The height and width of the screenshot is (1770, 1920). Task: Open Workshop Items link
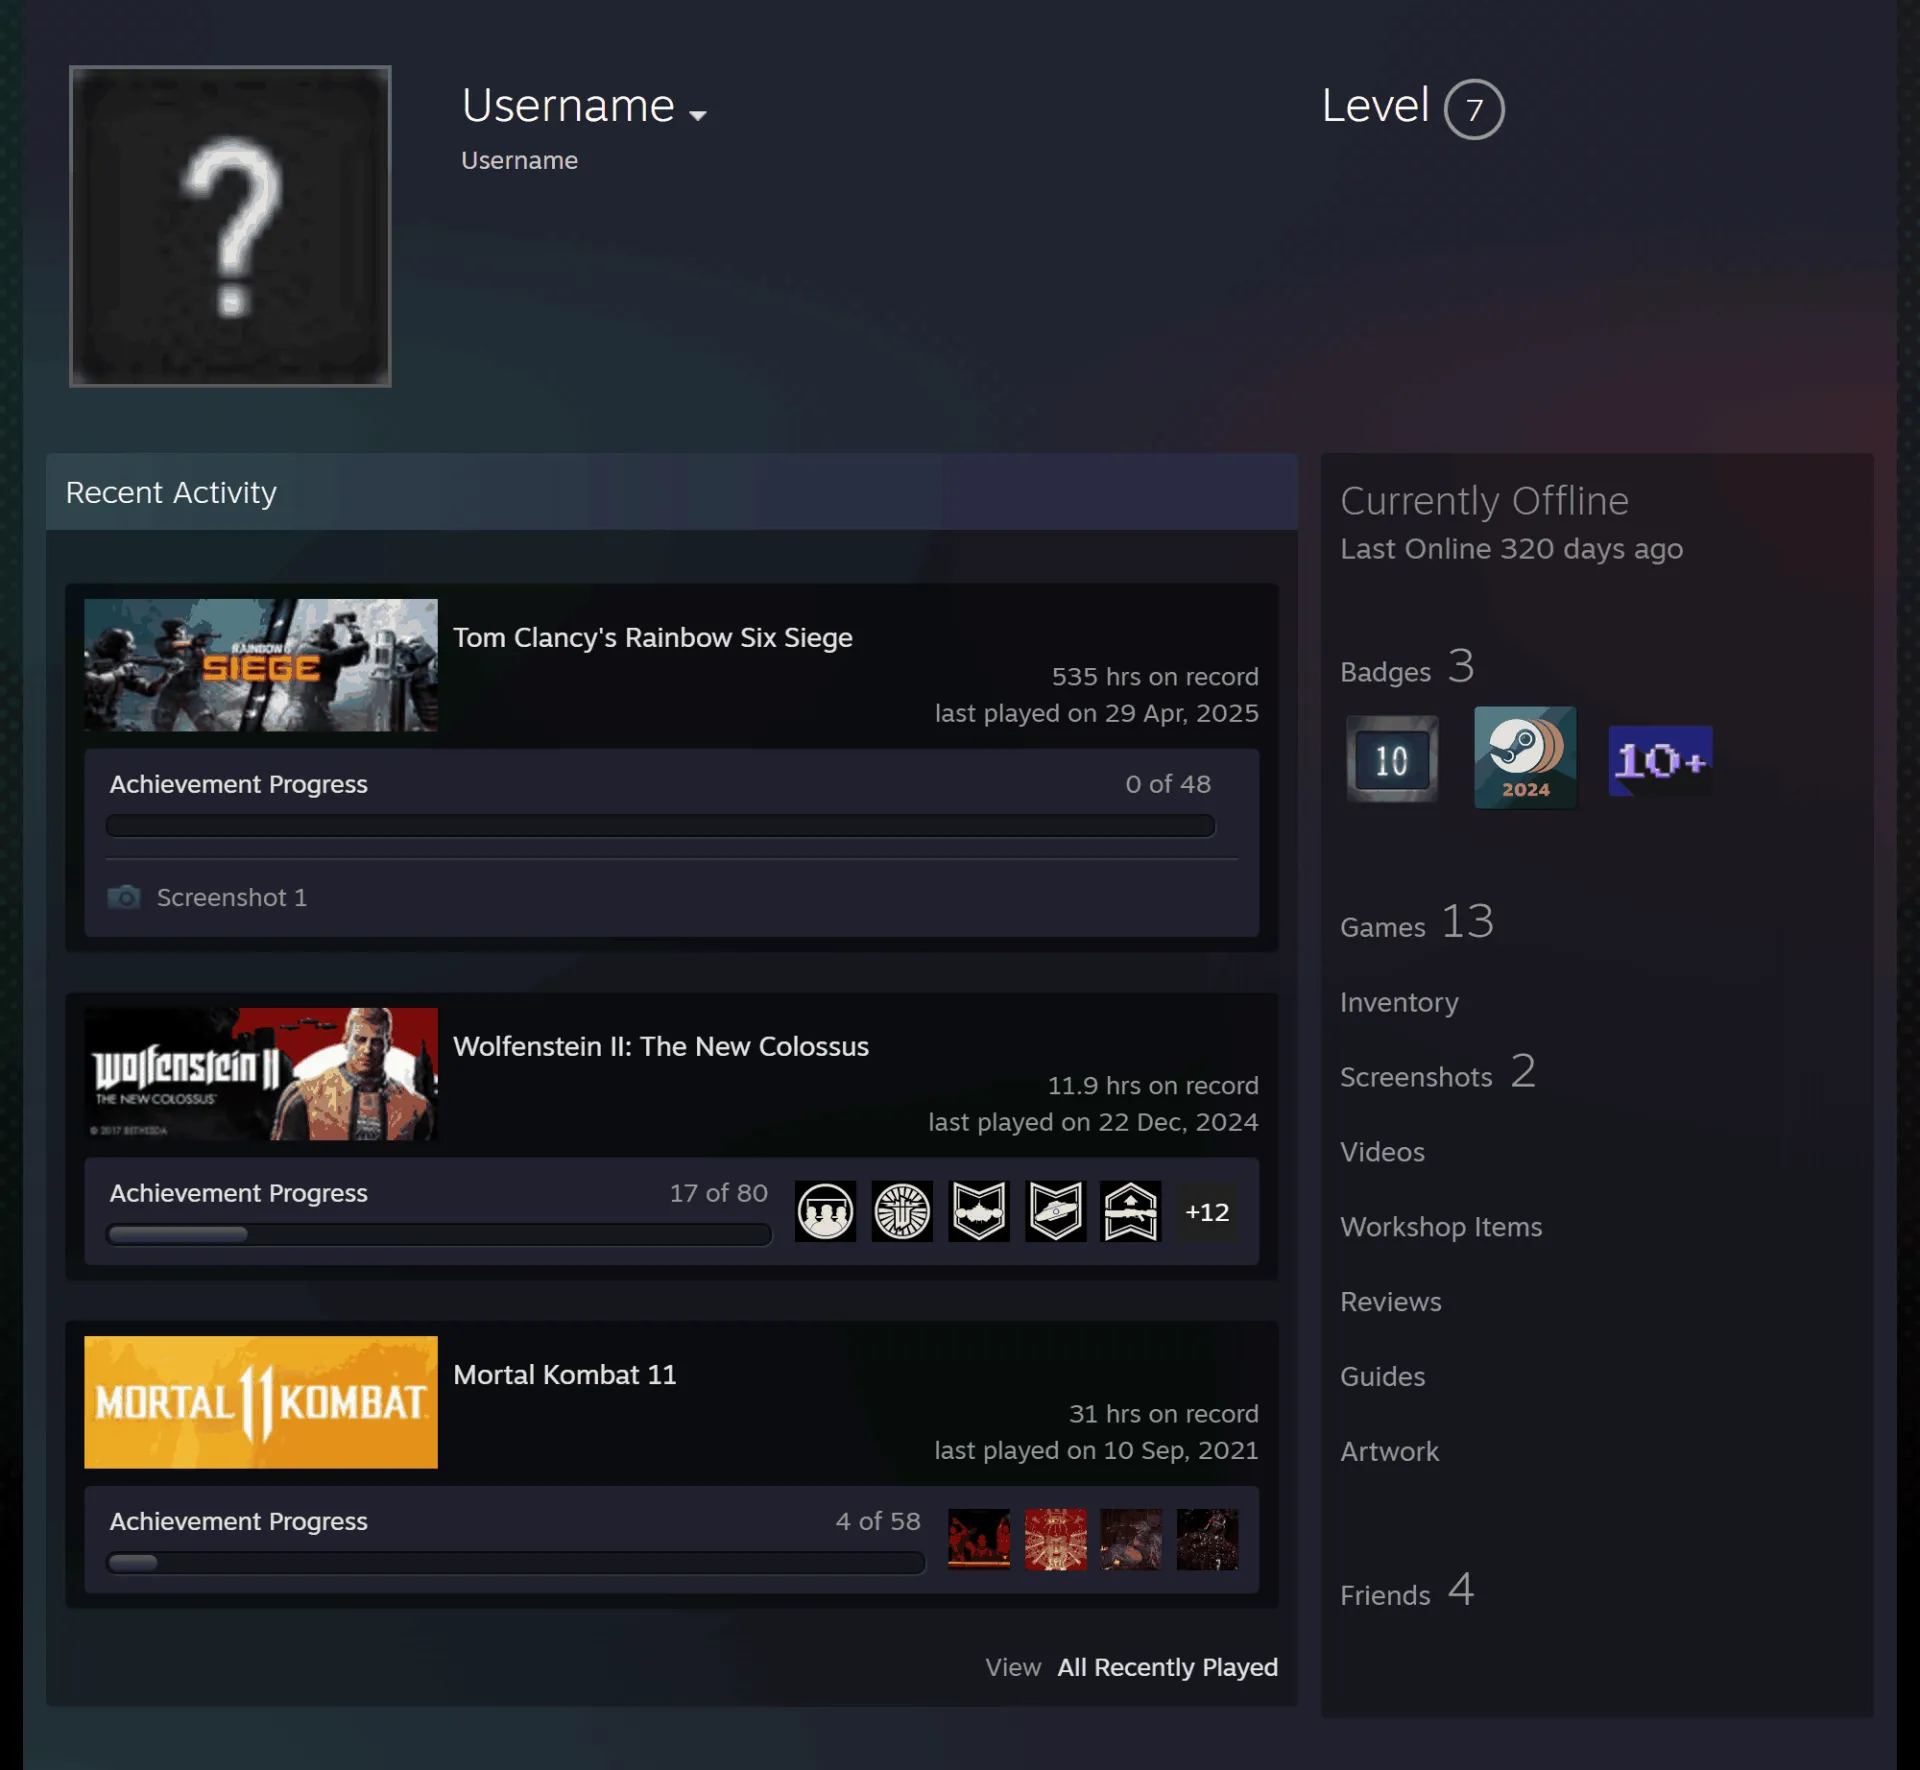click(1441, 1227)
